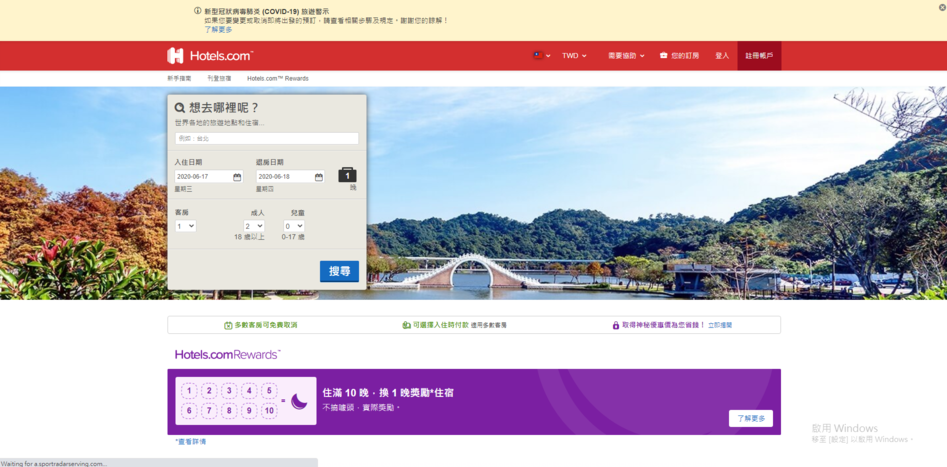Click the free-cancellation calendar check icon
Viewport: 947px width, 467px height.
tap(228, 325)
